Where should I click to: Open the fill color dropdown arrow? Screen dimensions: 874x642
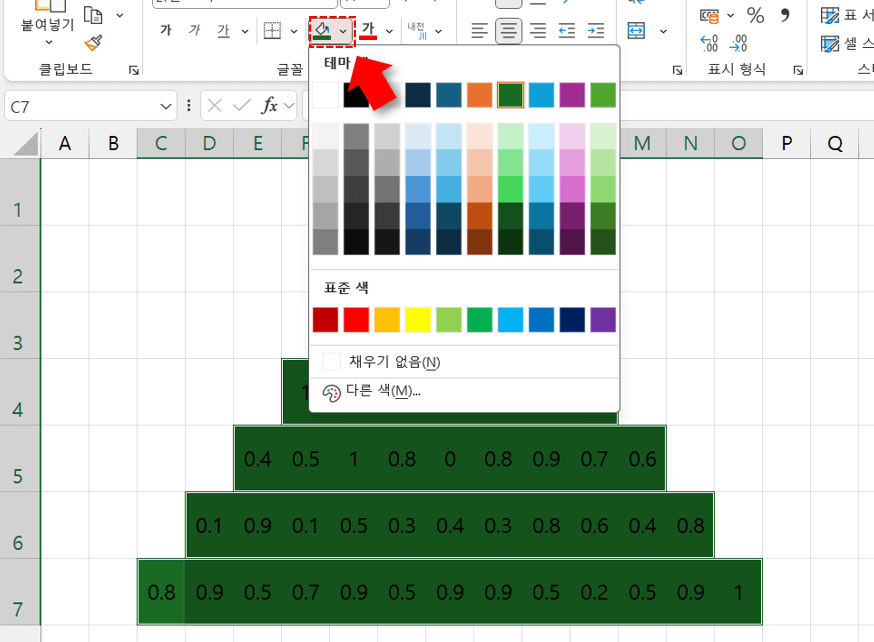coord(344,31)
